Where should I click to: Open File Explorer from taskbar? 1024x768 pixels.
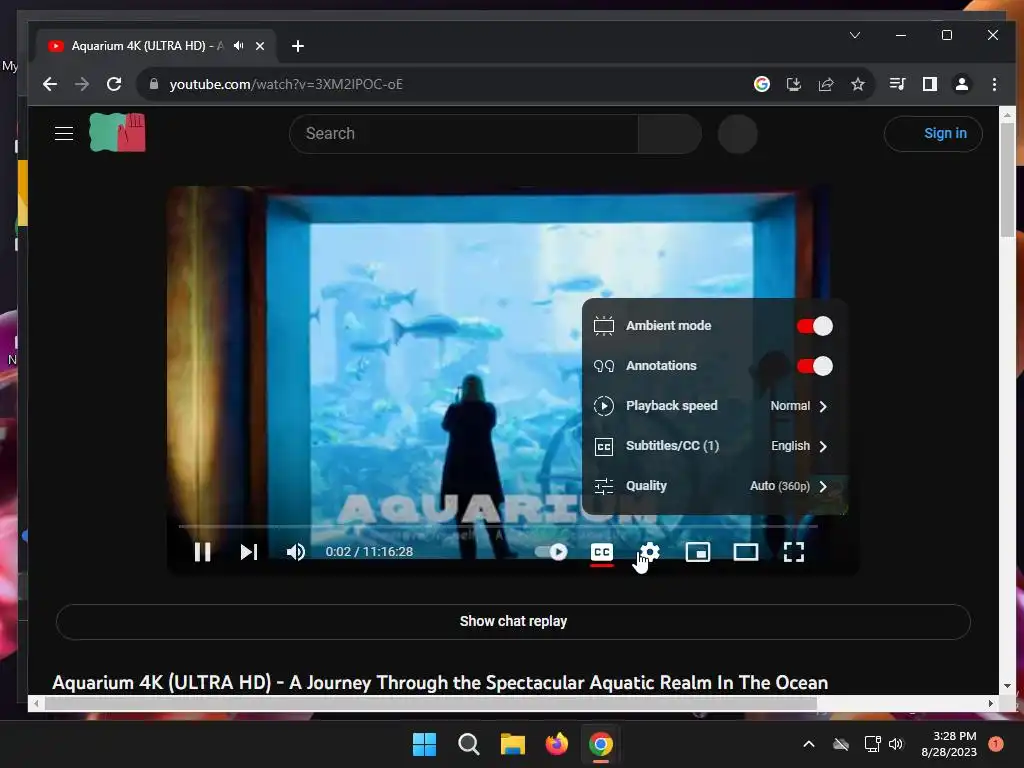(x=513, y=744)
